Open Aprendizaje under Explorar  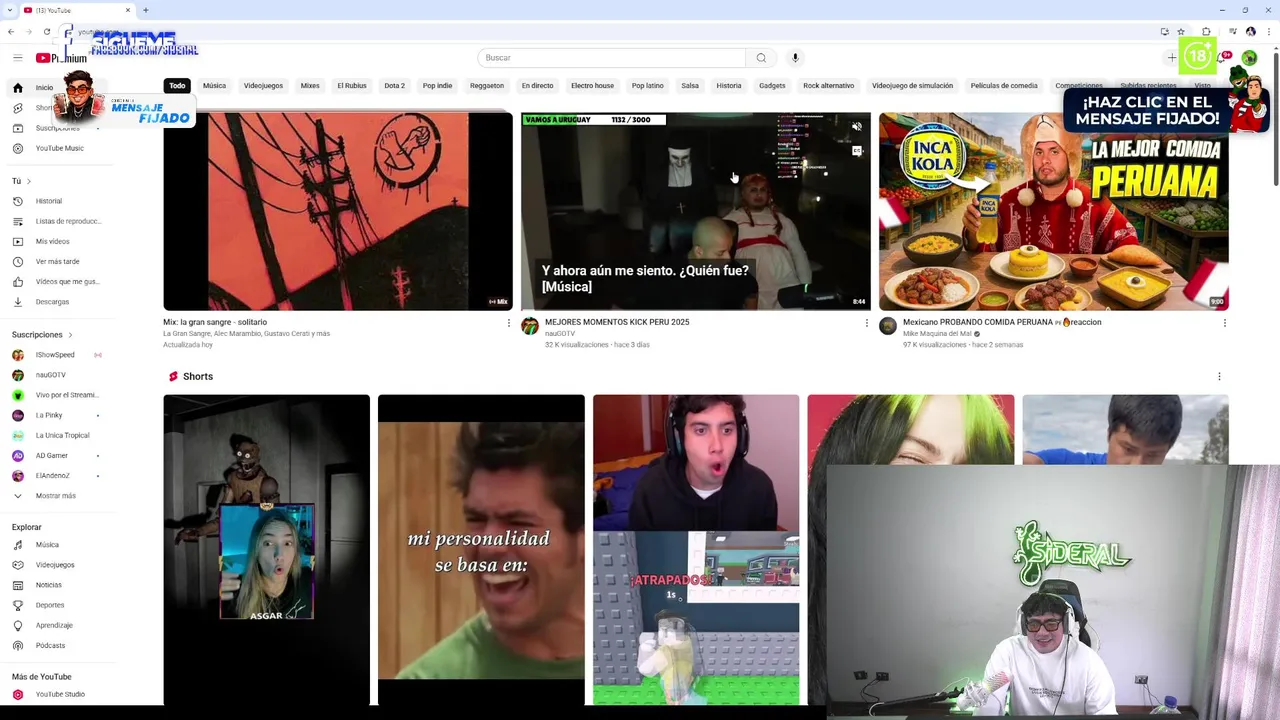(x=54, y=625)
